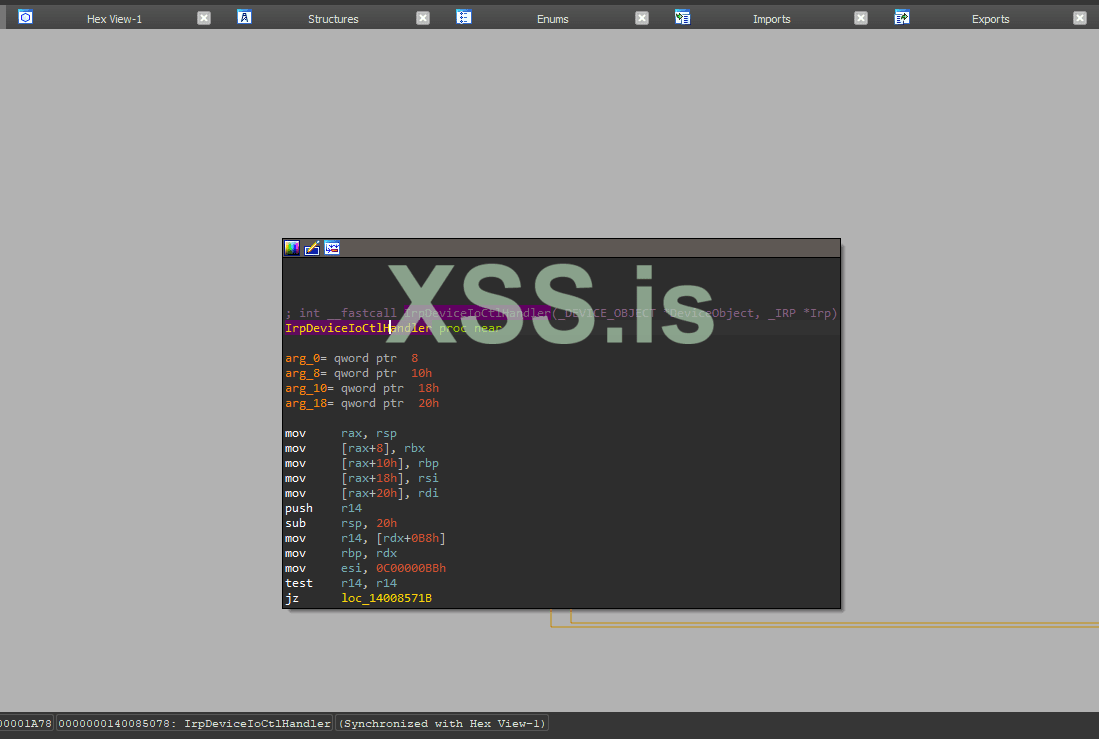Select the Enums tab
This screenshot has height=739, width=1099.
click(x=552, y=19)
